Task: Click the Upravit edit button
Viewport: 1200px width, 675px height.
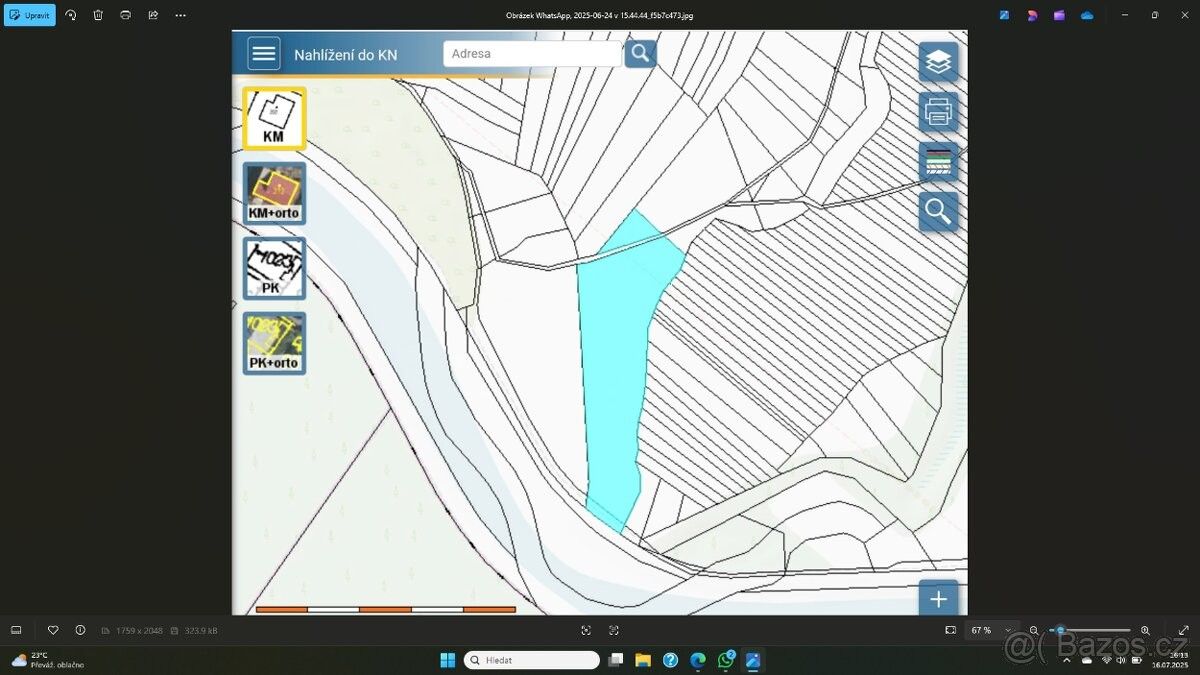Action: (x=30, y=15)
